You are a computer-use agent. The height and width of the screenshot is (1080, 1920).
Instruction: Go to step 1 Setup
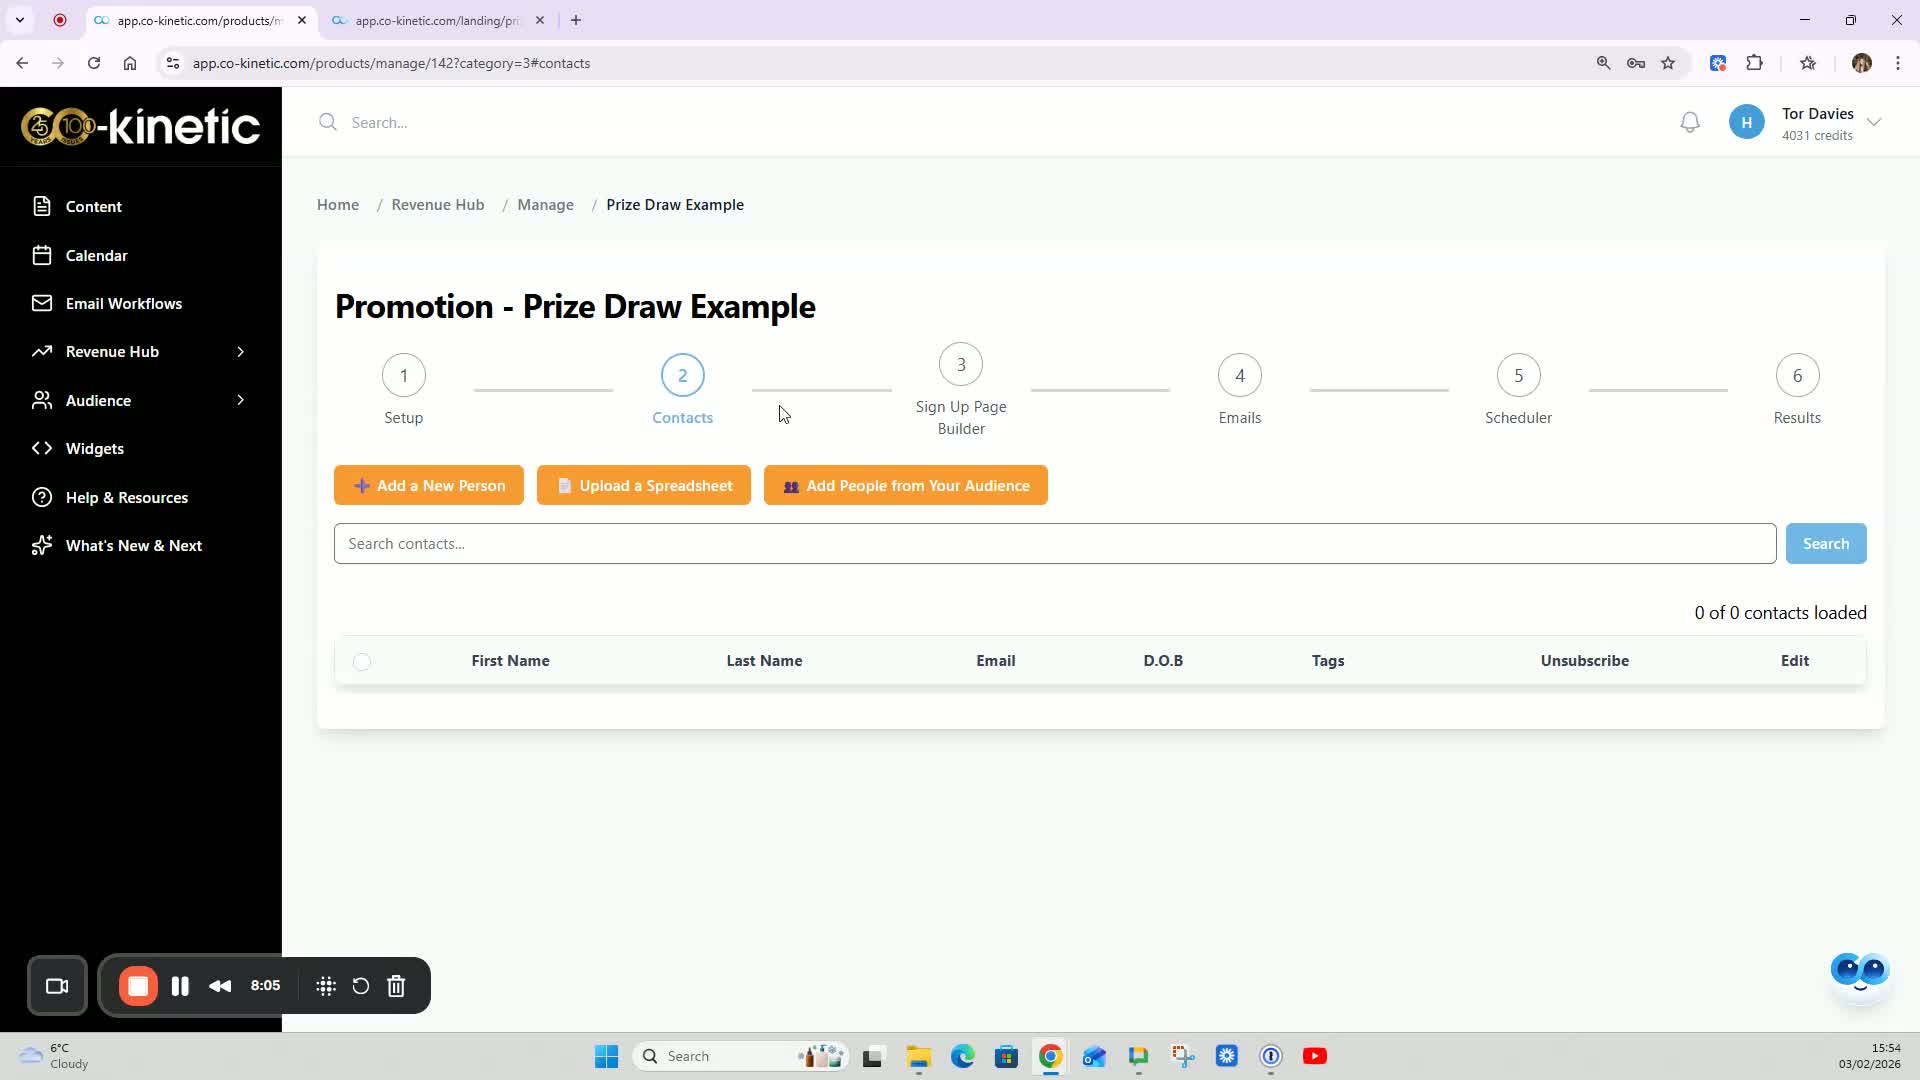[x=404, y=376]
